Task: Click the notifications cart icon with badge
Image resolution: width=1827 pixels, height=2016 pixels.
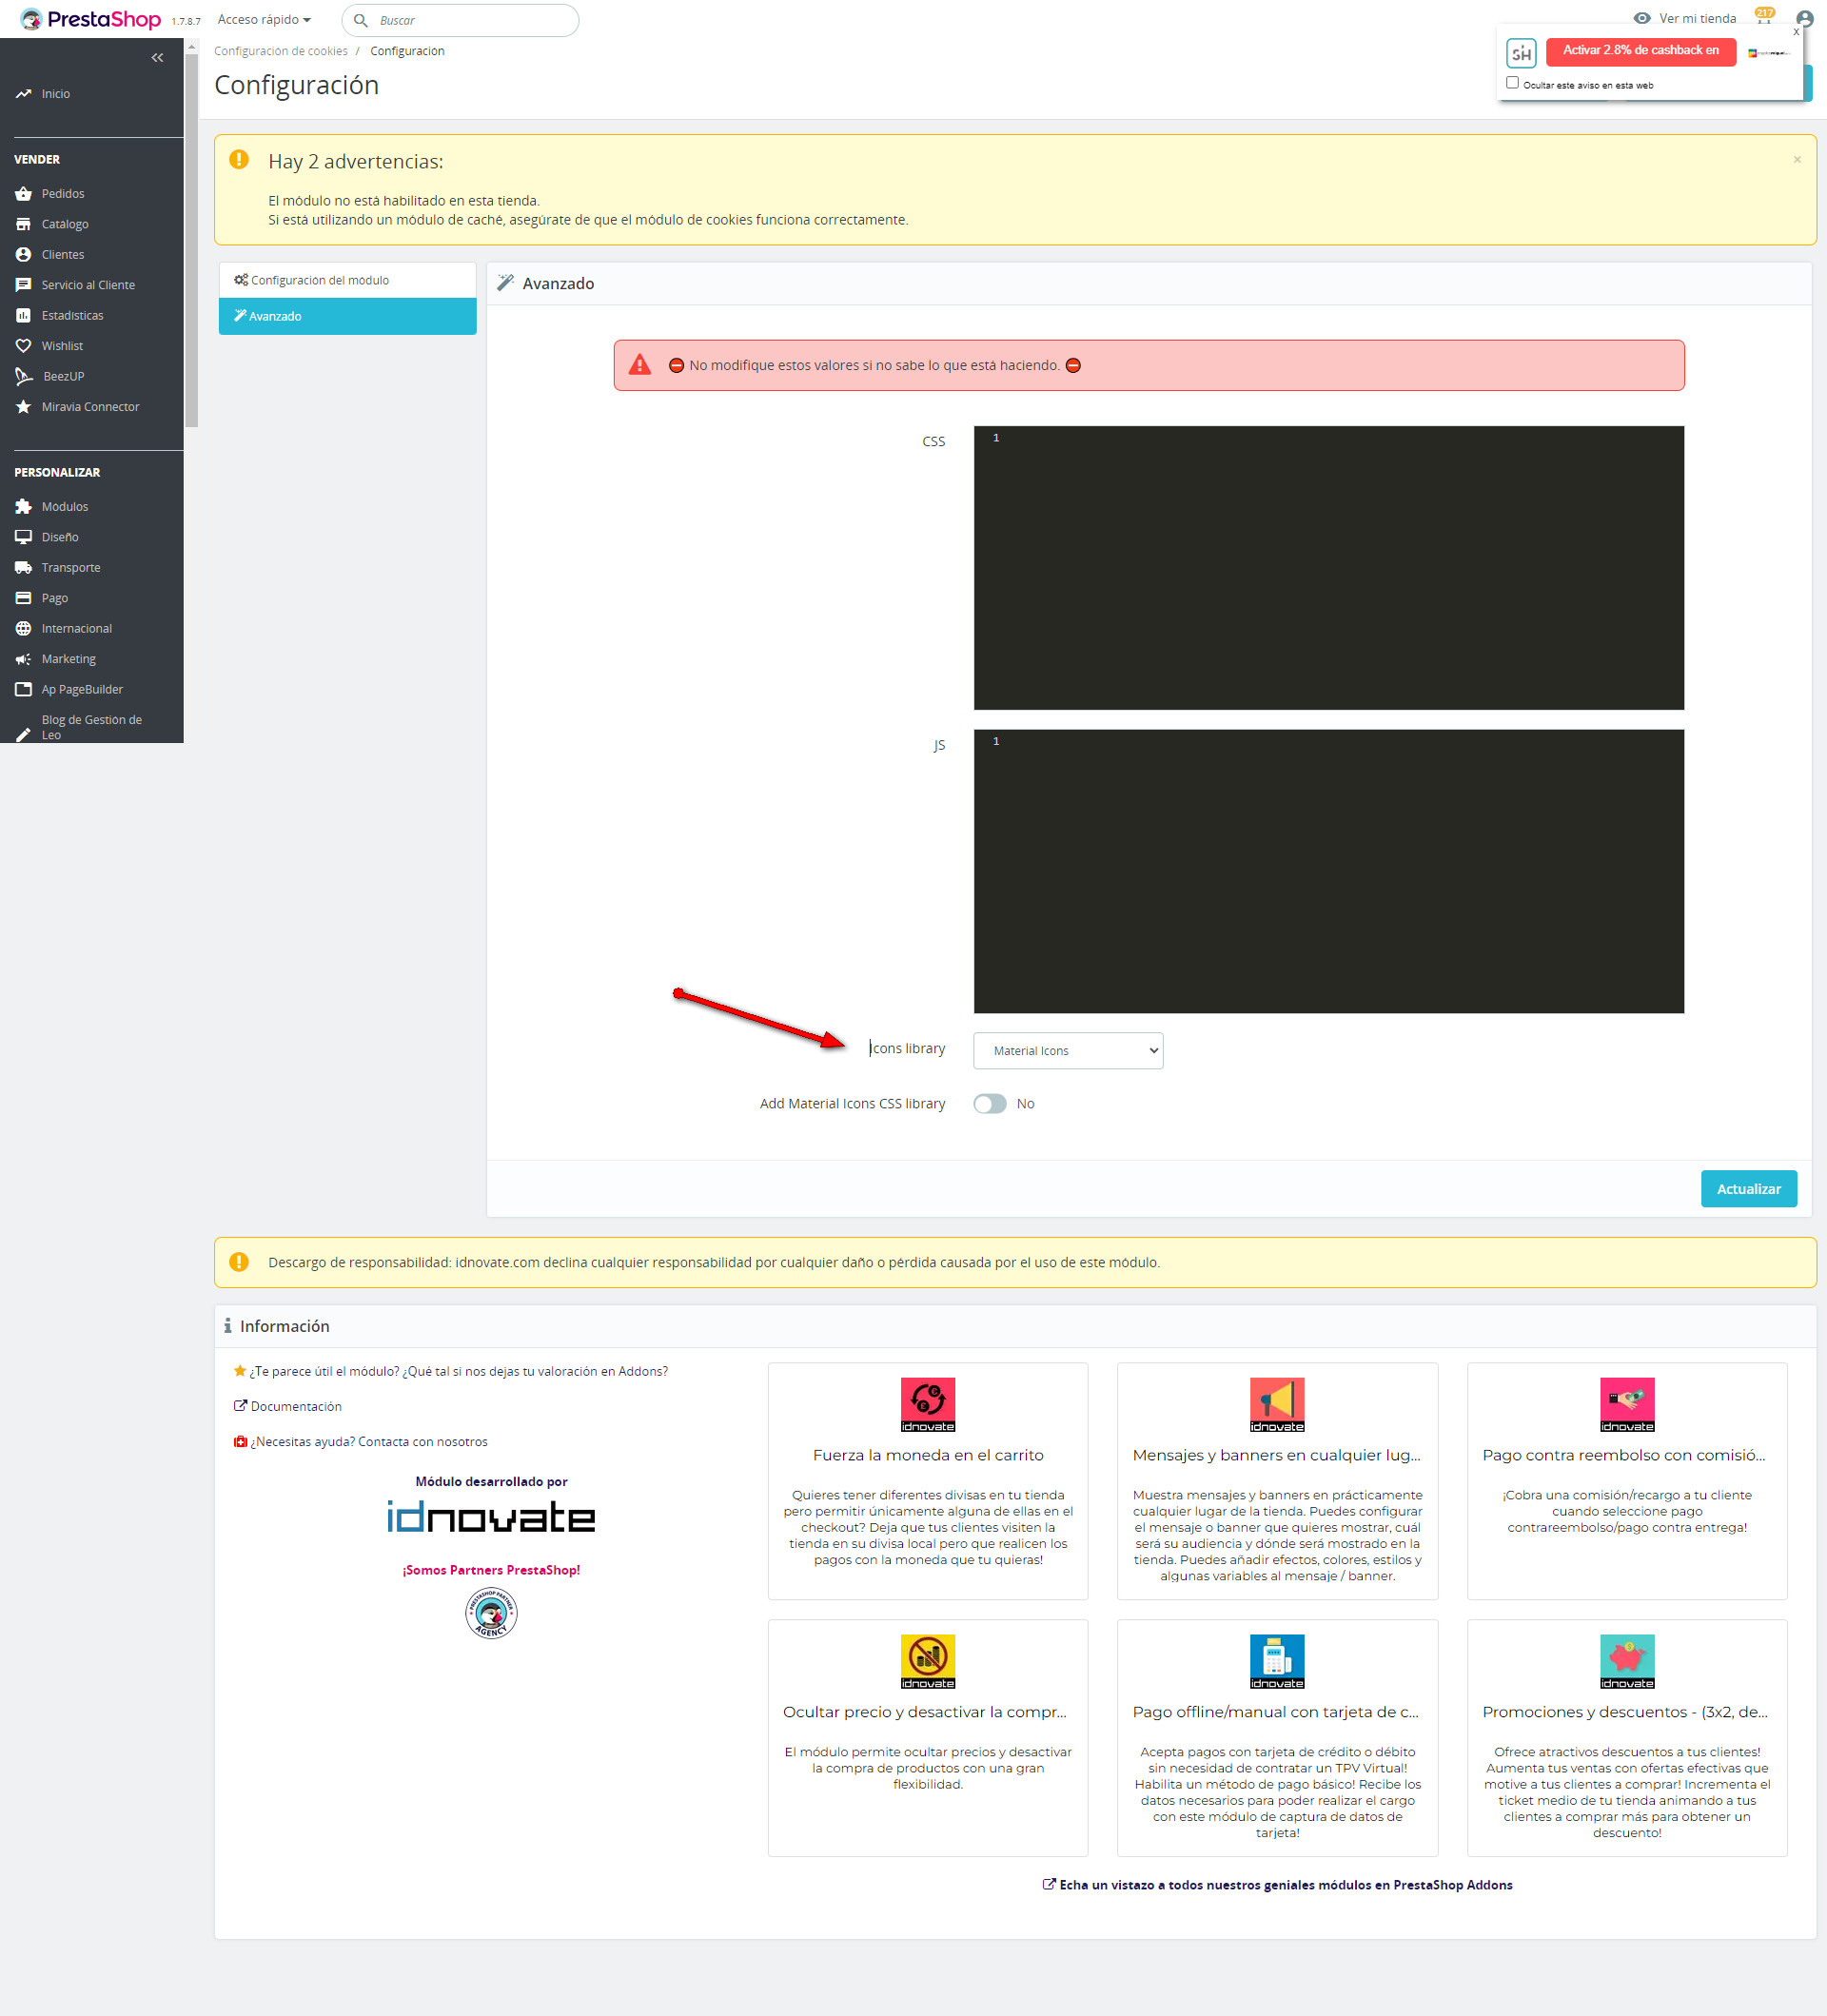Action: (1763, 18)
